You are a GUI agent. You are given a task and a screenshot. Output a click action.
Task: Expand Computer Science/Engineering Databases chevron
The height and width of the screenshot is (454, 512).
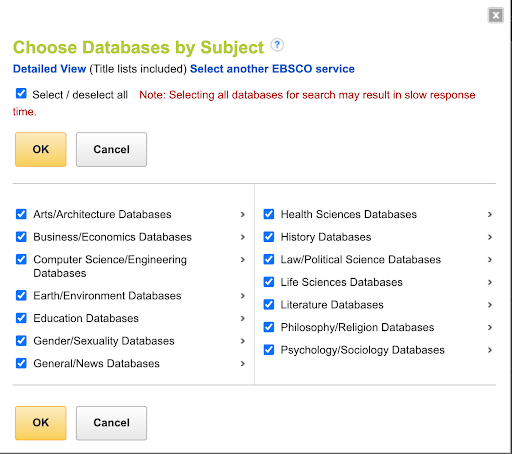[243, 260]
